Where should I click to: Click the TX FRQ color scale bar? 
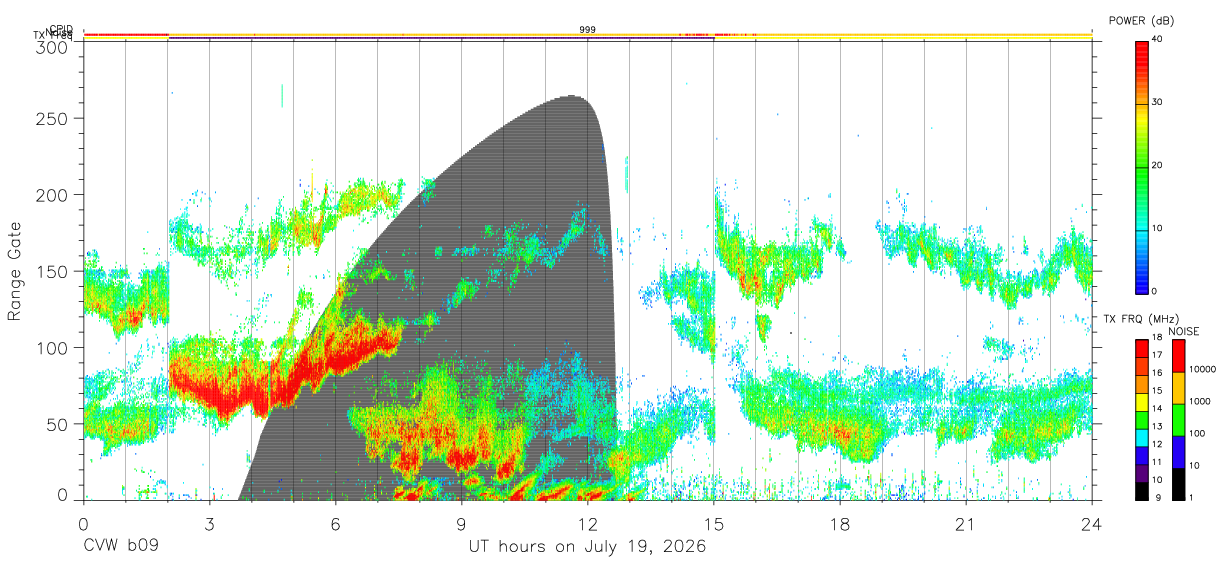pyautogui.click(x=1142, y=418)
